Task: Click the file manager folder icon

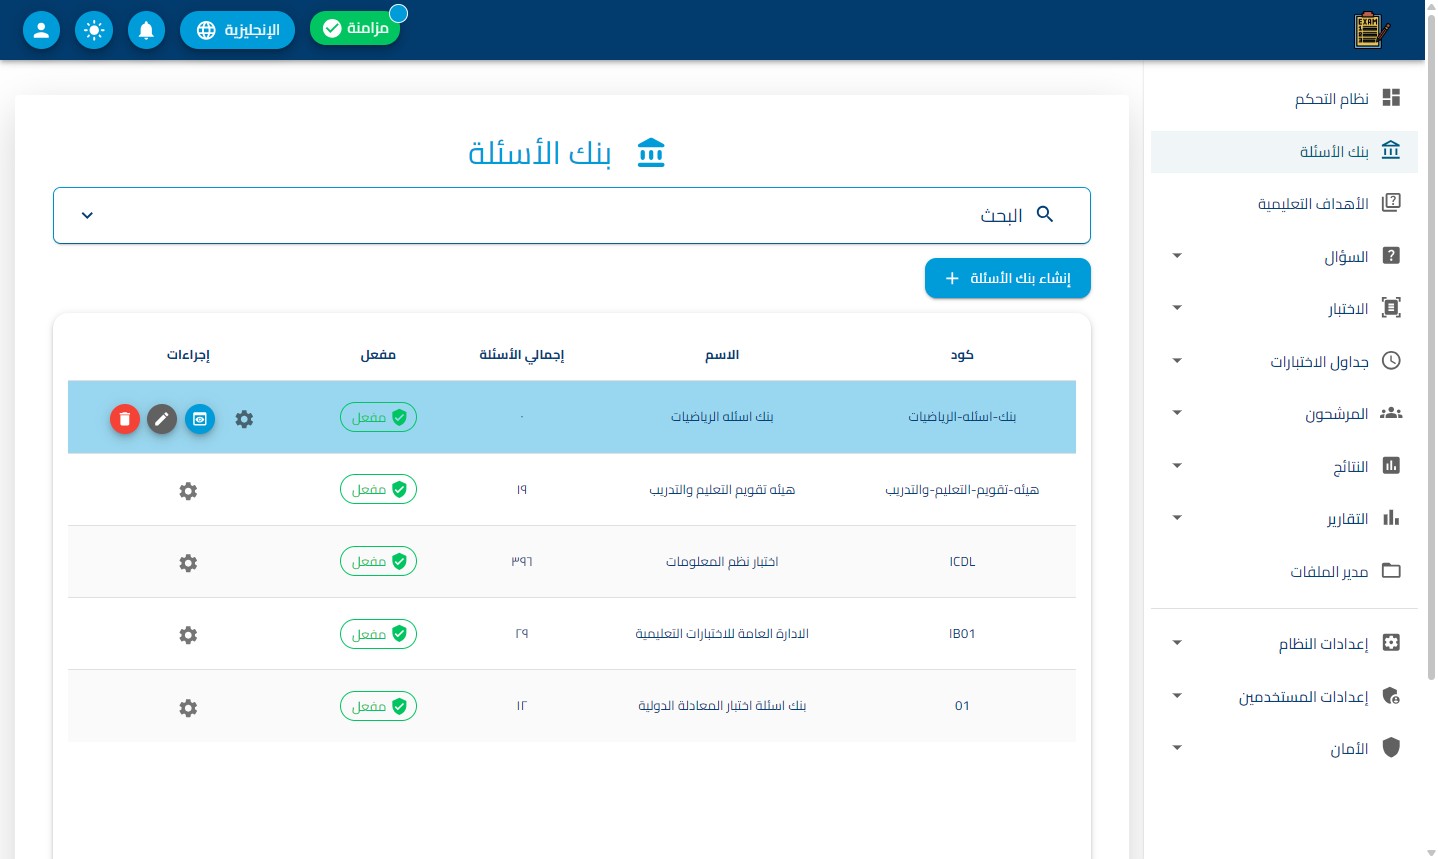Action: coord(1391,570)
